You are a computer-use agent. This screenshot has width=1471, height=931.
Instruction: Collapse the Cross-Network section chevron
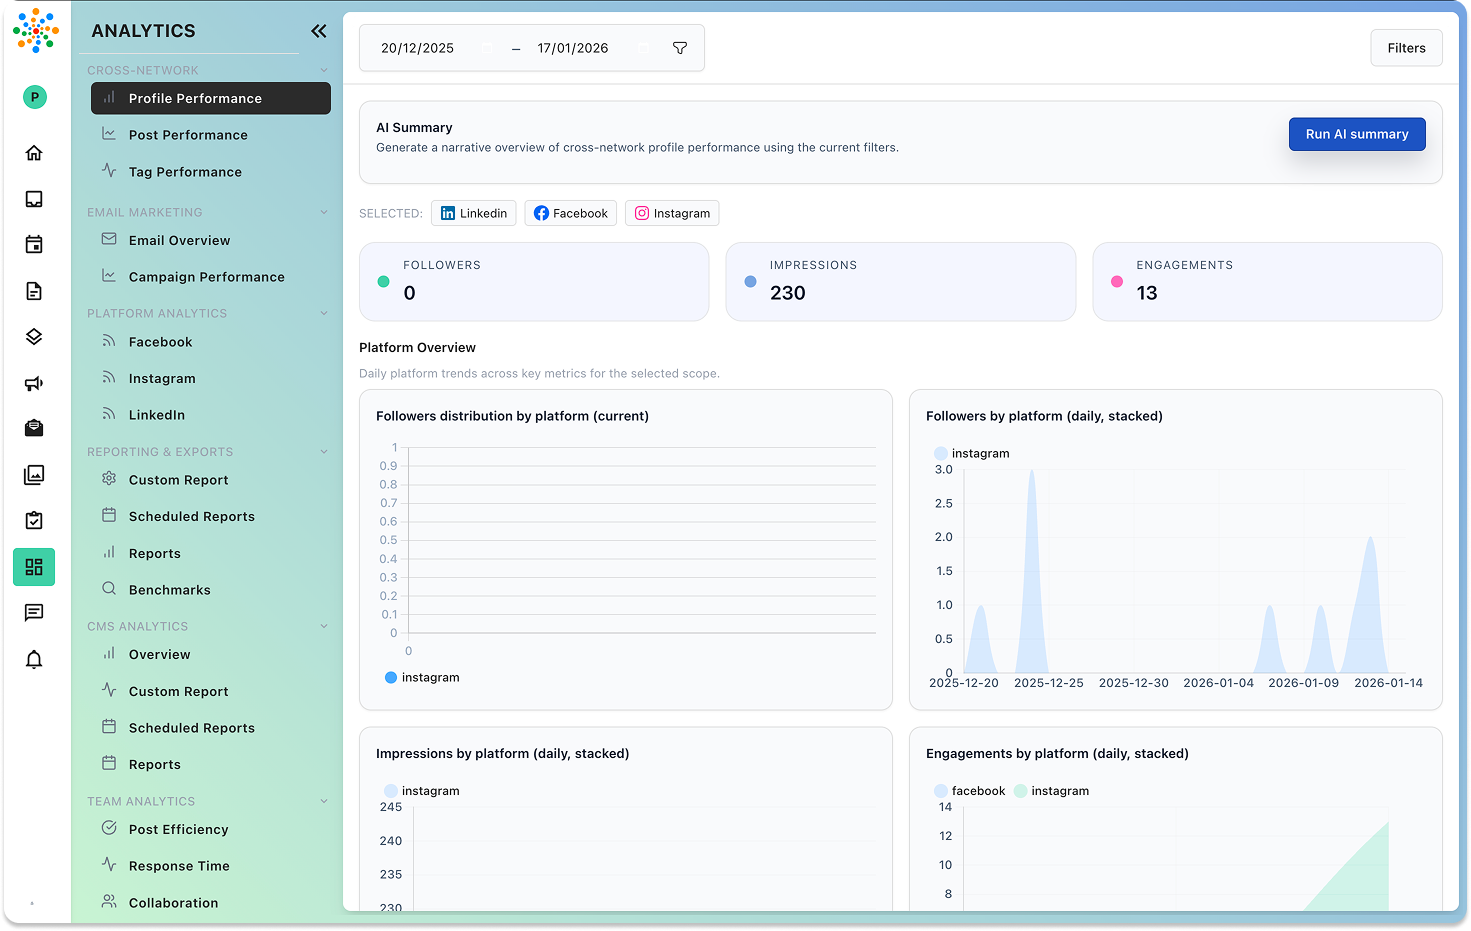(323, 70)
